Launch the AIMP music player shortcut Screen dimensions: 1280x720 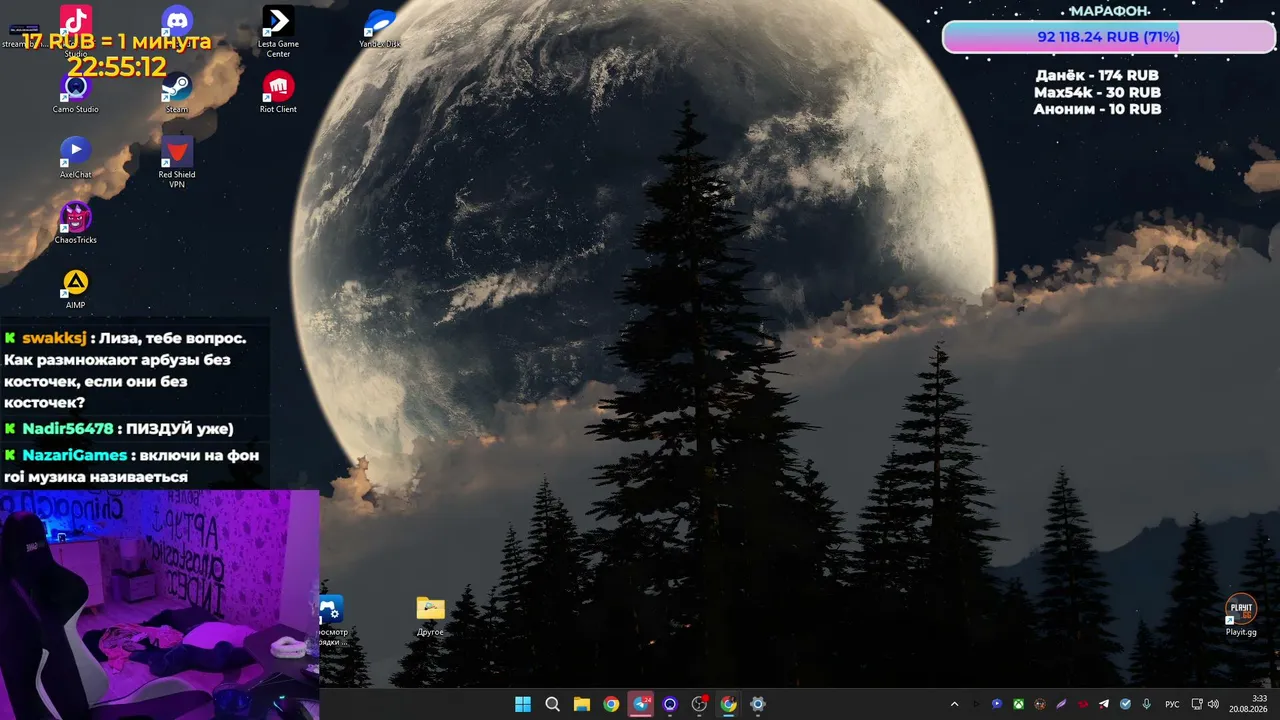coord(76,289)
